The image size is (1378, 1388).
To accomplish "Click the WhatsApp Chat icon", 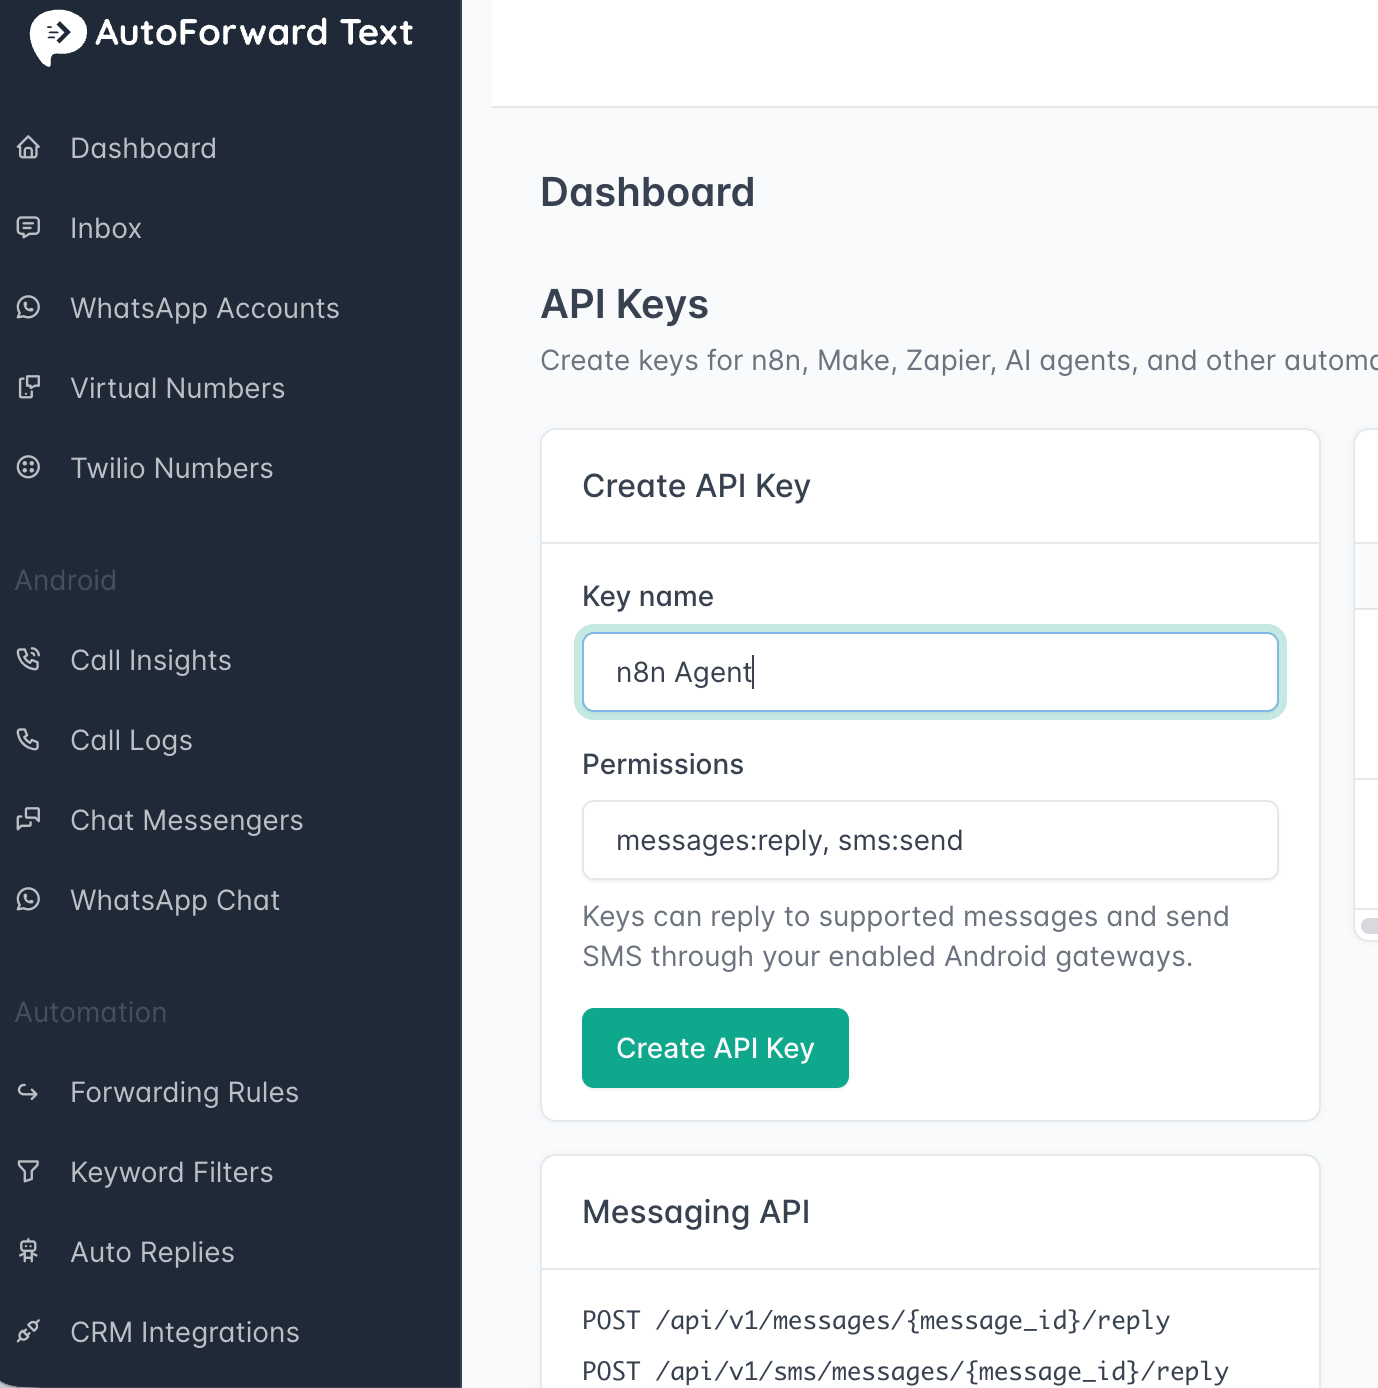I will pyautogui.click(x=29, y=900).
